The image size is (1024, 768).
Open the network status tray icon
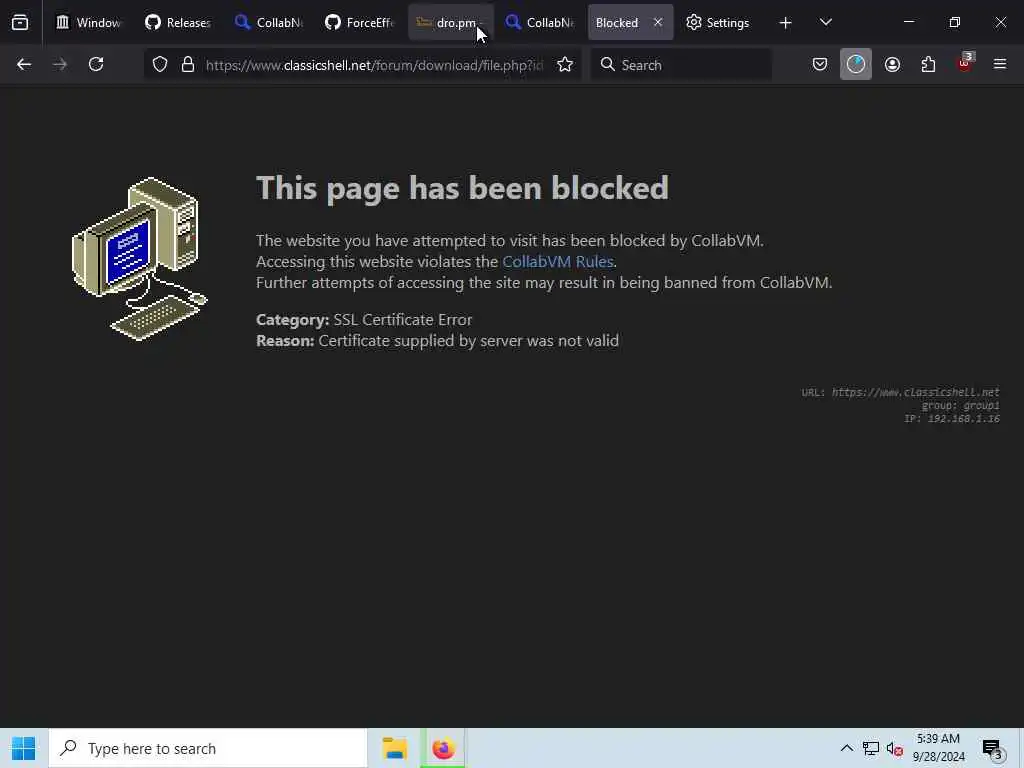871,748
